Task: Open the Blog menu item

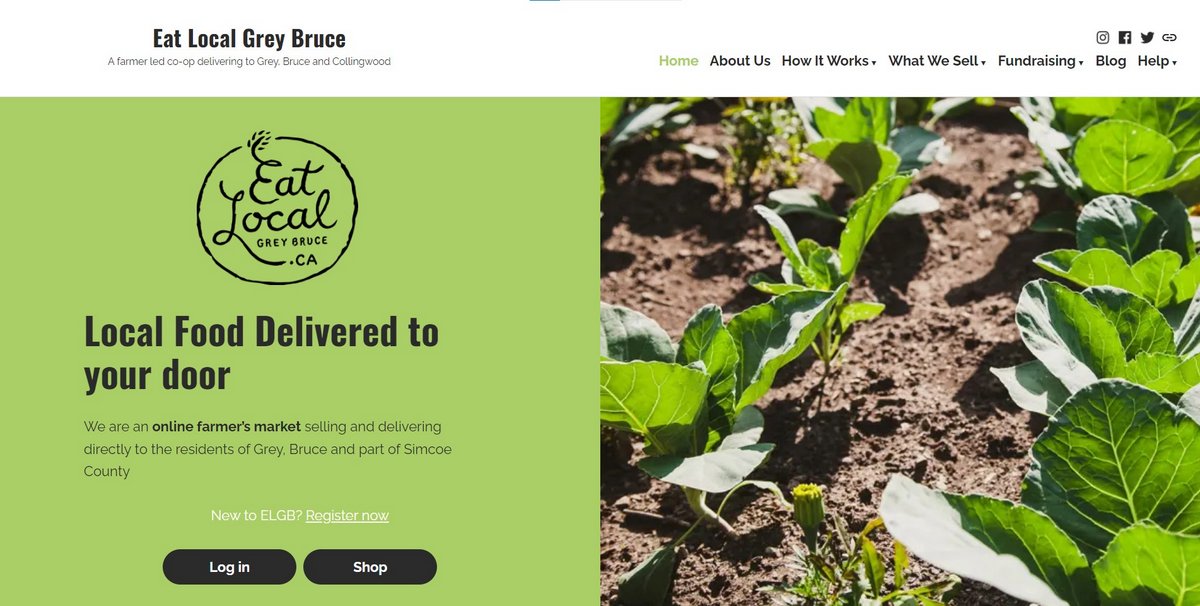Action: (1110, 61)
